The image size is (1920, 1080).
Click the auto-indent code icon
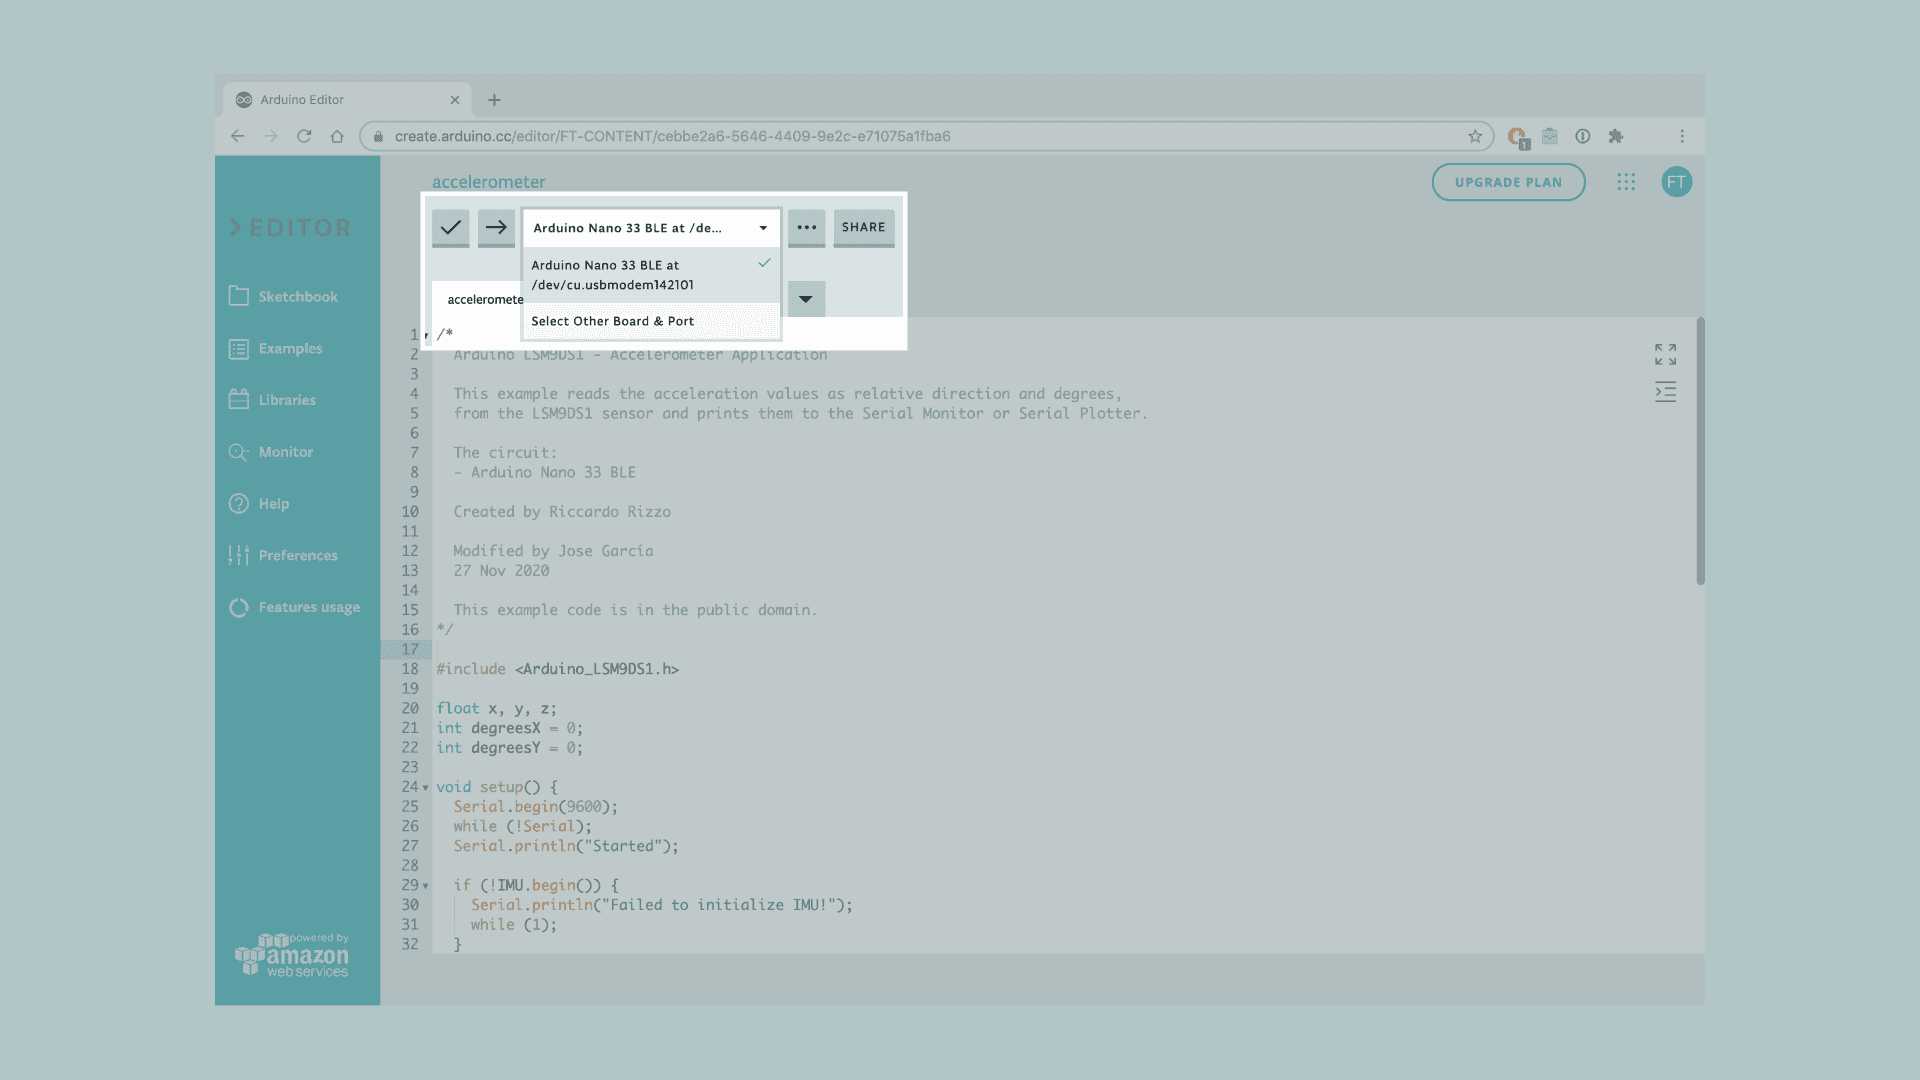(1665, 392)
